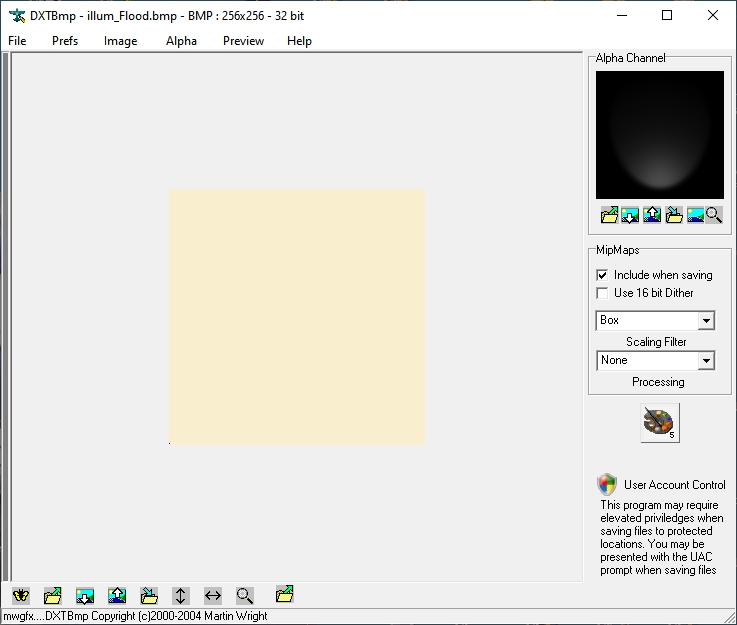The image size is (737, 625).
Task: Click the Processing label
Action: point(658,382)
